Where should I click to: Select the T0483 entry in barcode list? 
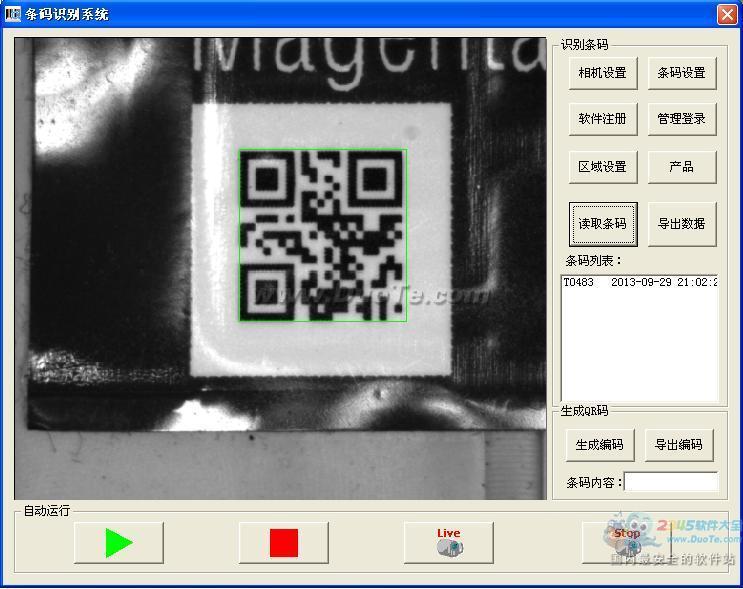click(x=640, y=282)
